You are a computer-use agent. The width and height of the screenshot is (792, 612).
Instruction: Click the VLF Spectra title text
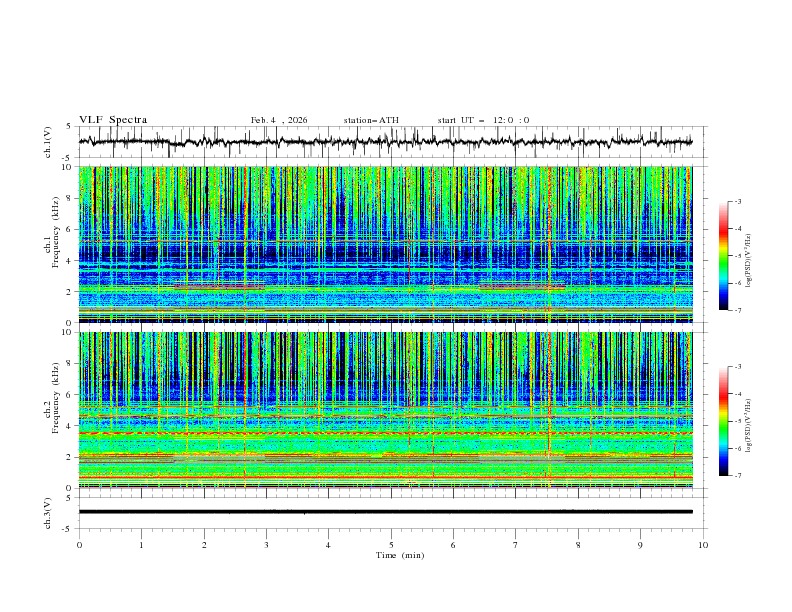(x=113, y=120)
